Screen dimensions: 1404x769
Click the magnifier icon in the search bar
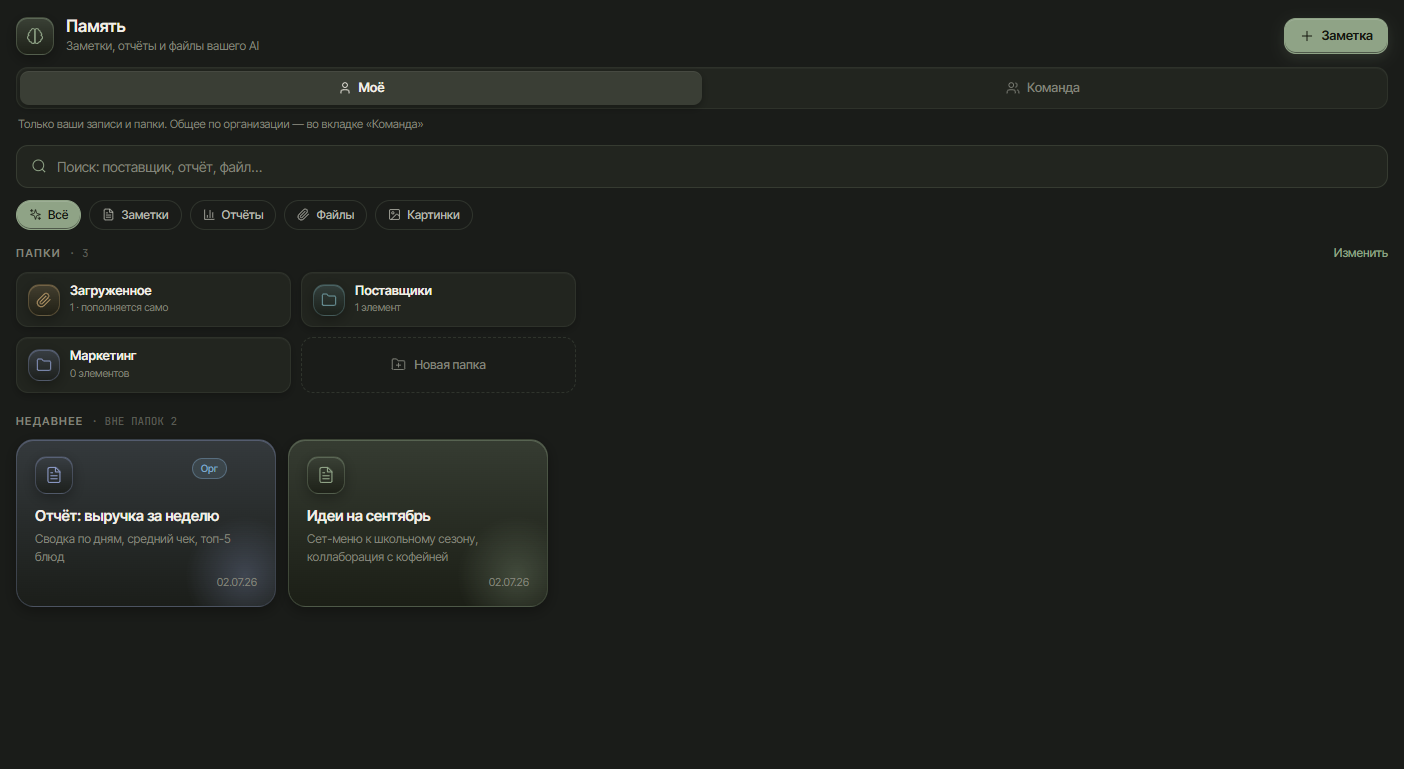40,167
